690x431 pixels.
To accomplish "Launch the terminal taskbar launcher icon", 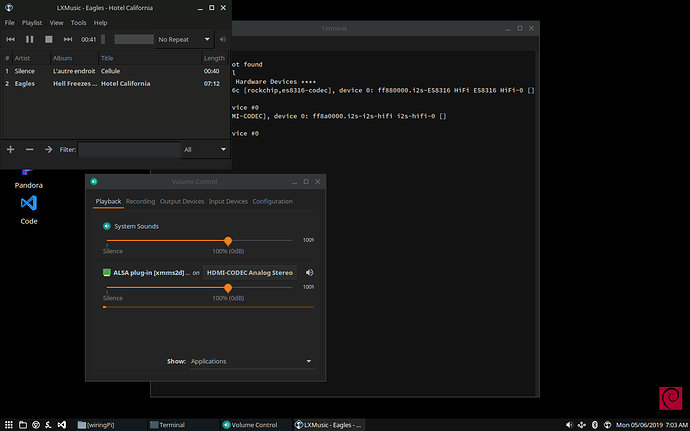I will (x=48, y=425).
